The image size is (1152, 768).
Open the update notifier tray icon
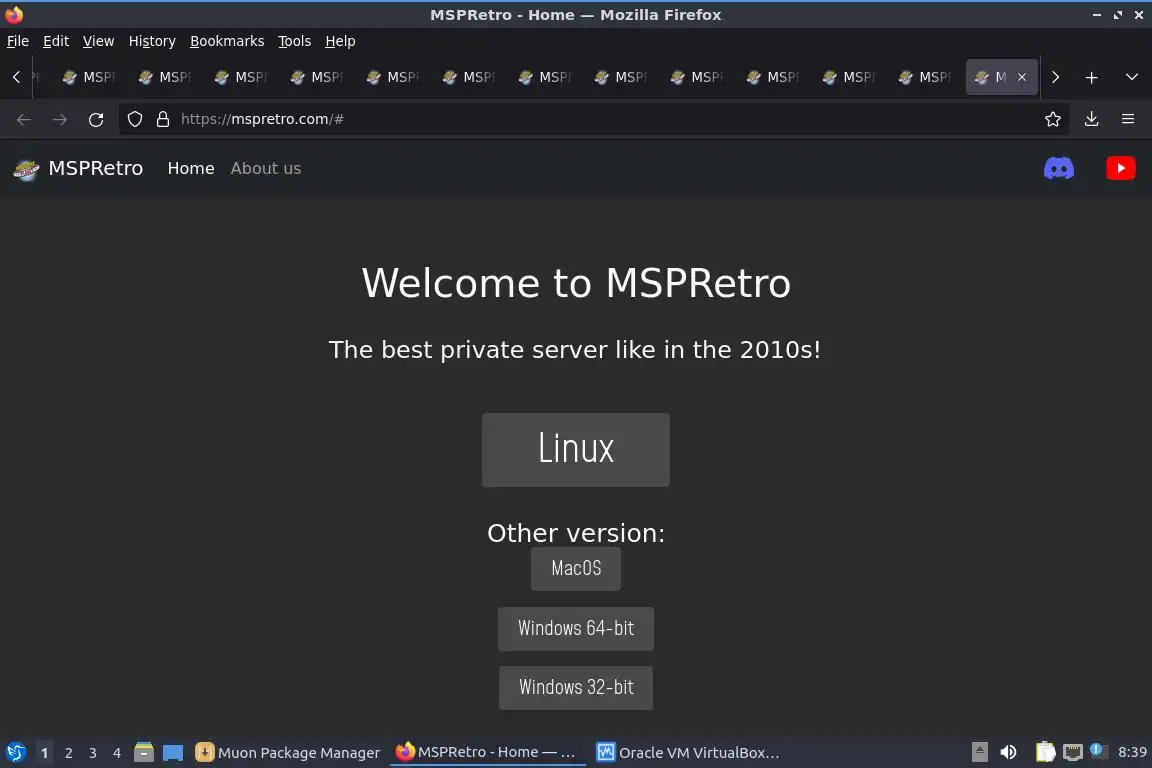(x=1096, y=750)
